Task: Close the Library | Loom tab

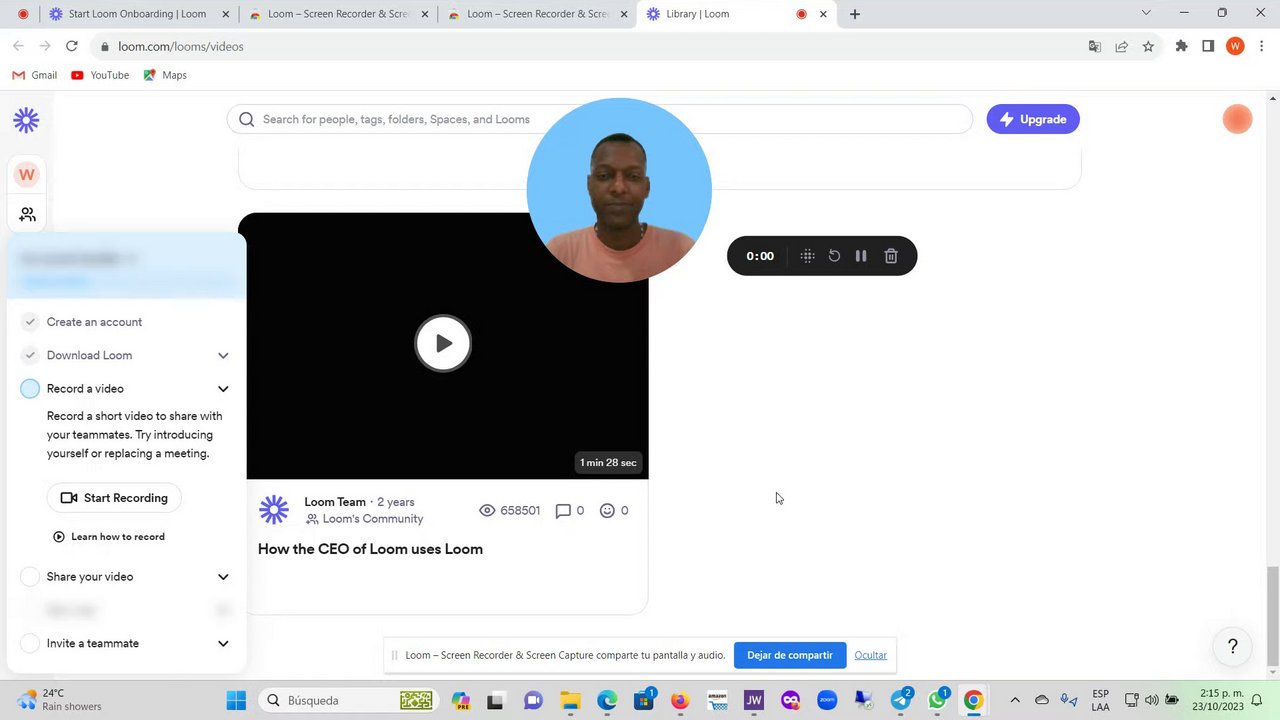Action: pos(823,14)
